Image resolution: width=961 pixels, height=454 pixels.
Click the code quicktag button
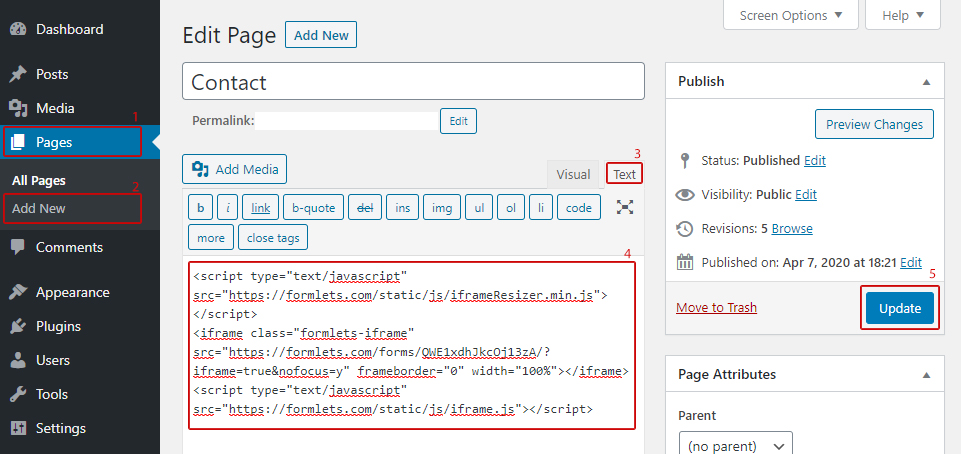click(579, 208)
